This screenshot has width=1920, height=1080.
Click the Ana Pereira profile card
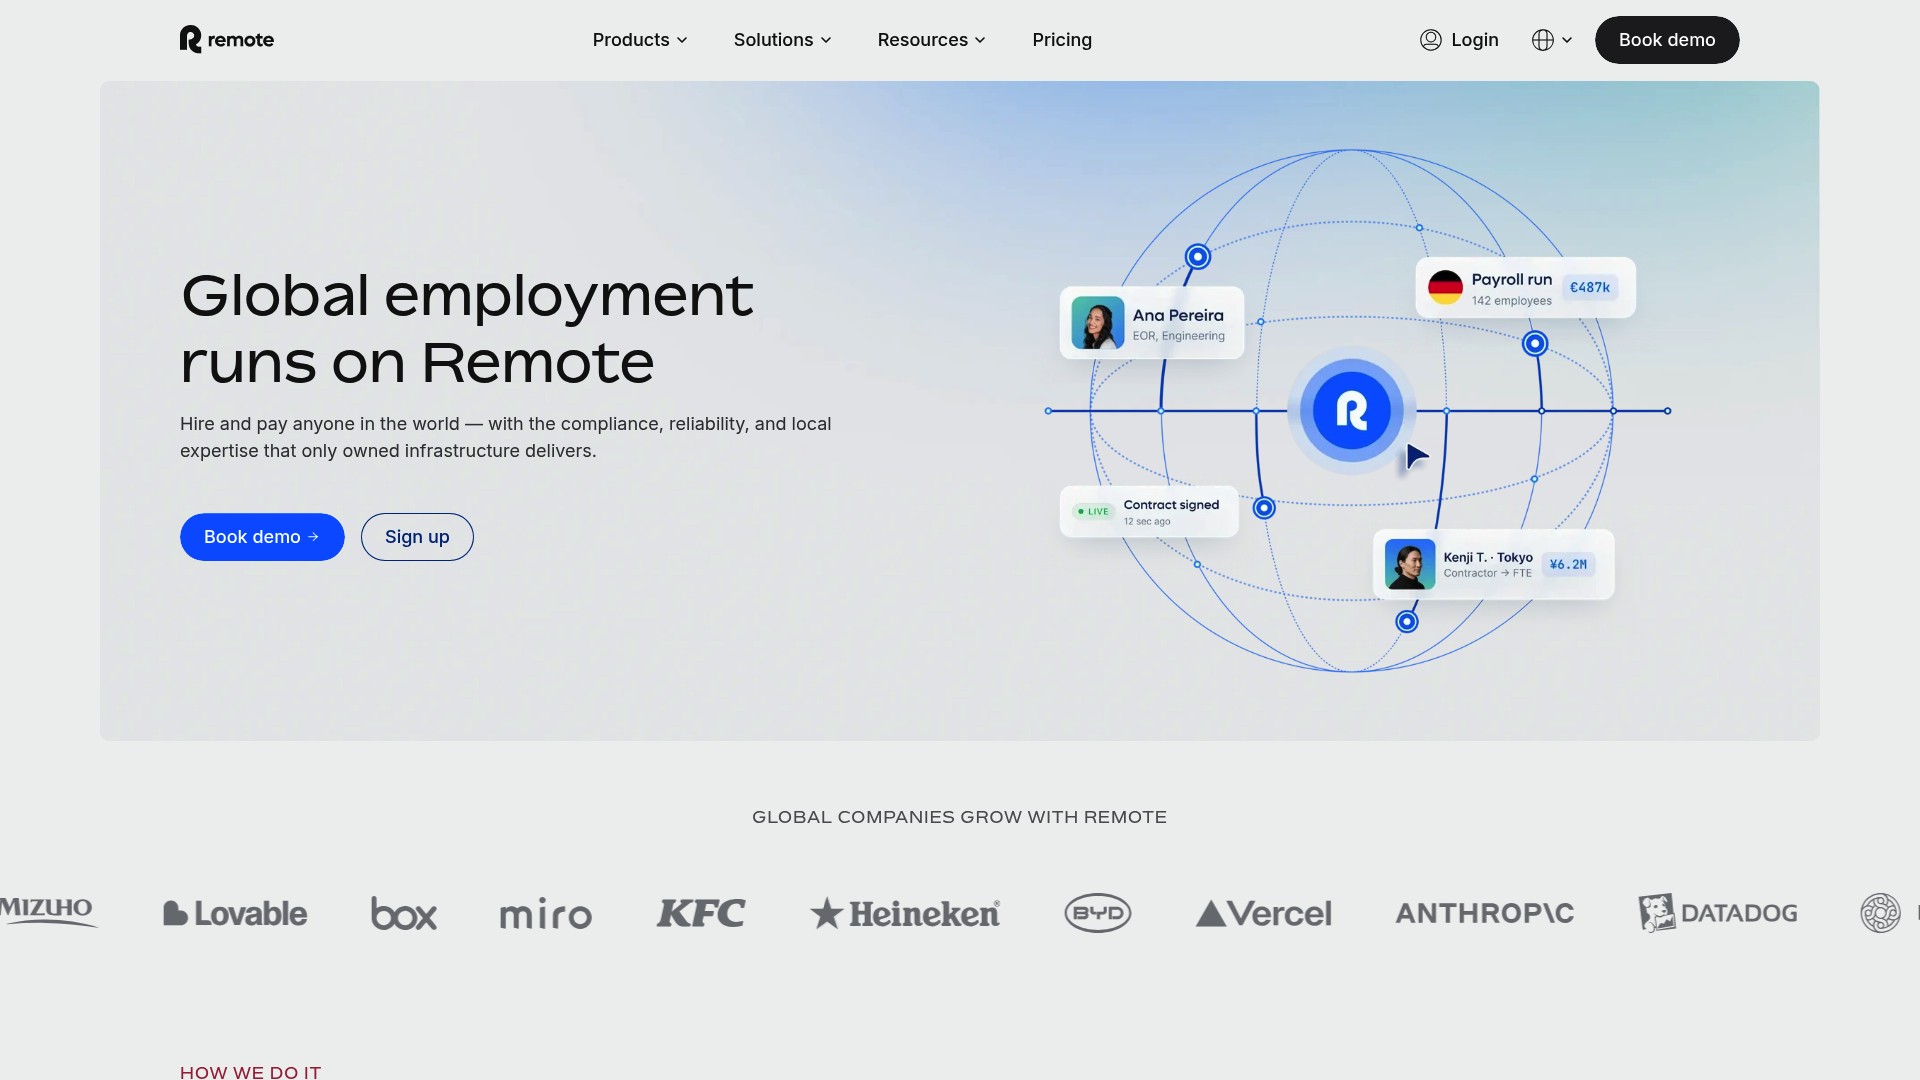point(1152,323)
